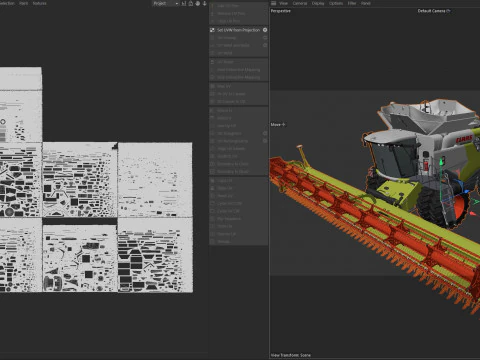Click the Perspective viewport label
The image size is (480, 360).
280,11
